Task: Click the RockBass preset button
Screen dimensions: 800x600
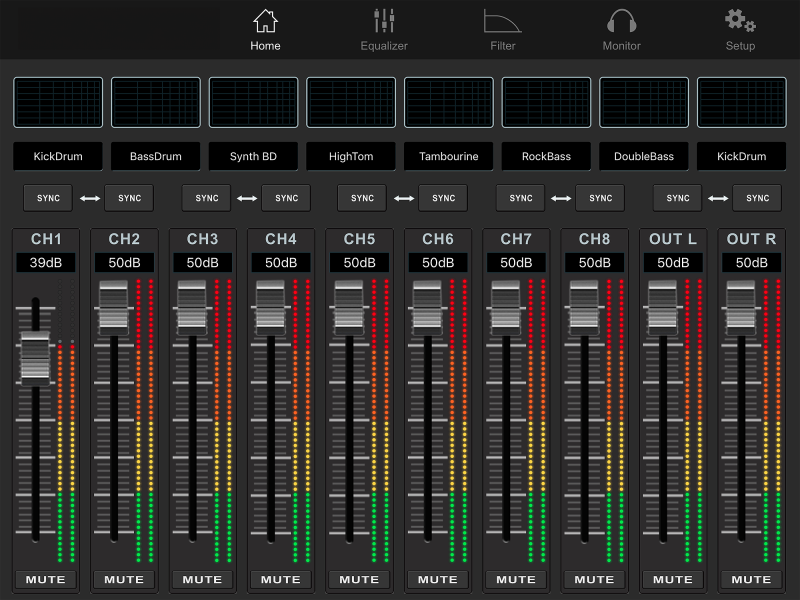Action: [x=546, y=156]
